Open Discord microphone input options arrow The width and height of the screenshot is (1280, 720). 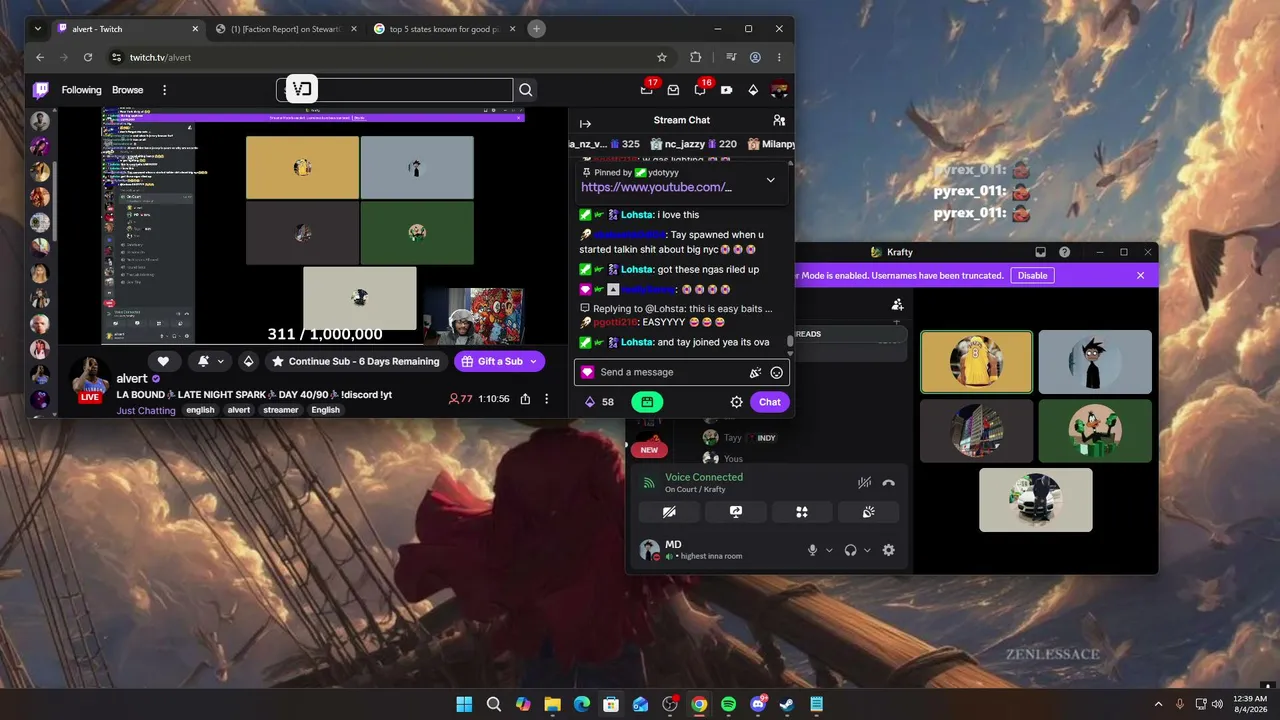[829, 550]
